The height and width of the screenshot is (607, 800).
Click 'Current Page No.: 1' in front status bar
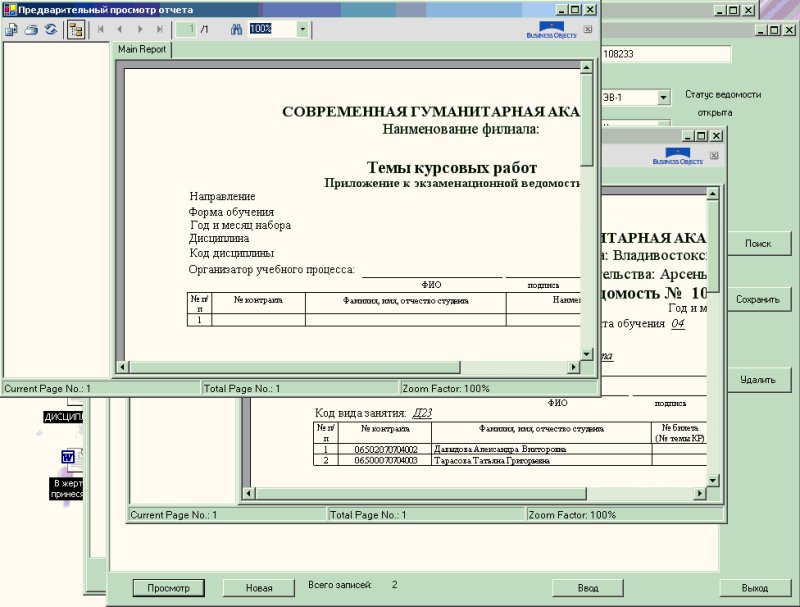pyautogui.click(x=47, y=389)
